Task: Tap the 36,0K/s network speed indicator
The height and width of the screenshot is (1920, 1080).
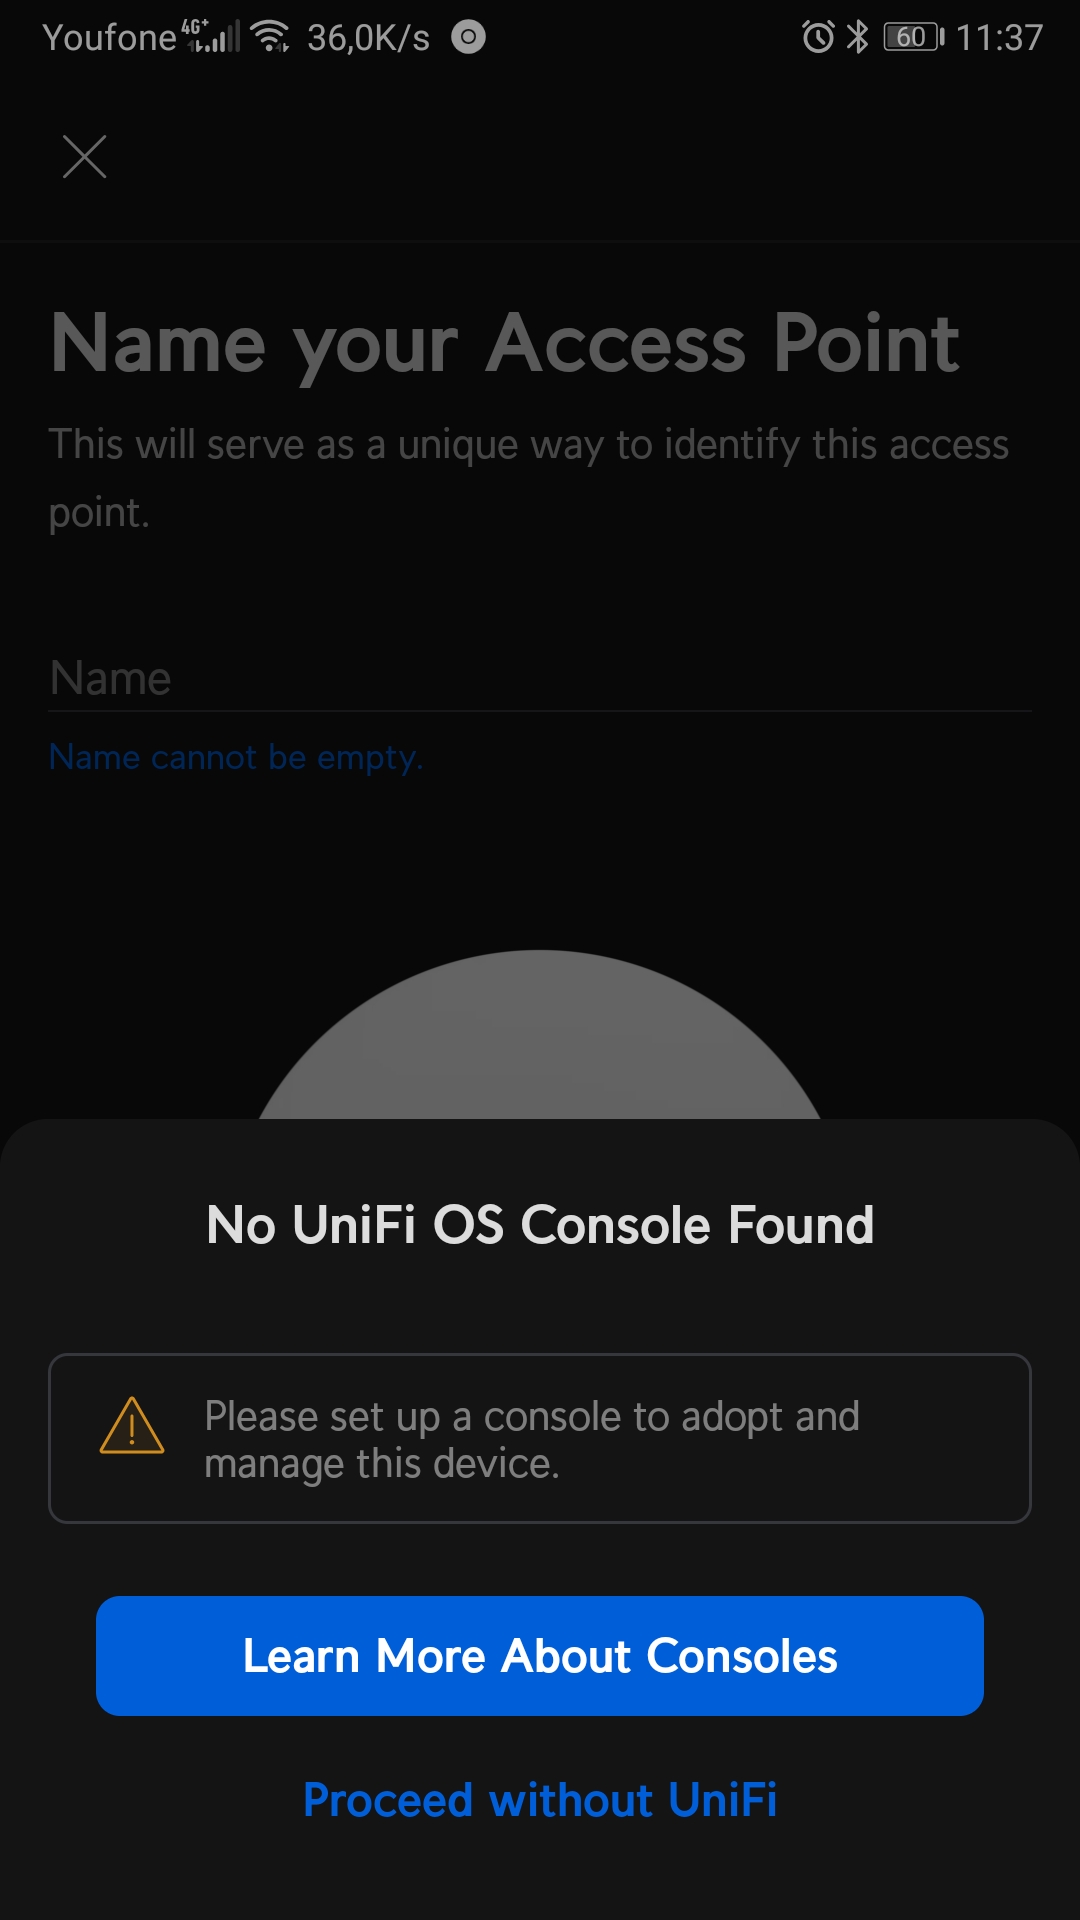Action: tap(368, 38)
